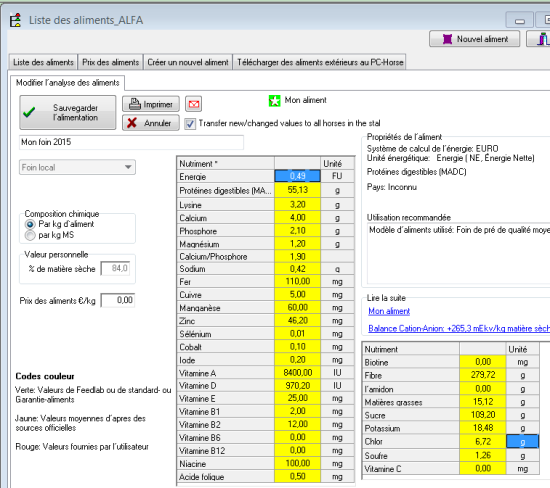Click the Imprimer button

(151, 104)
